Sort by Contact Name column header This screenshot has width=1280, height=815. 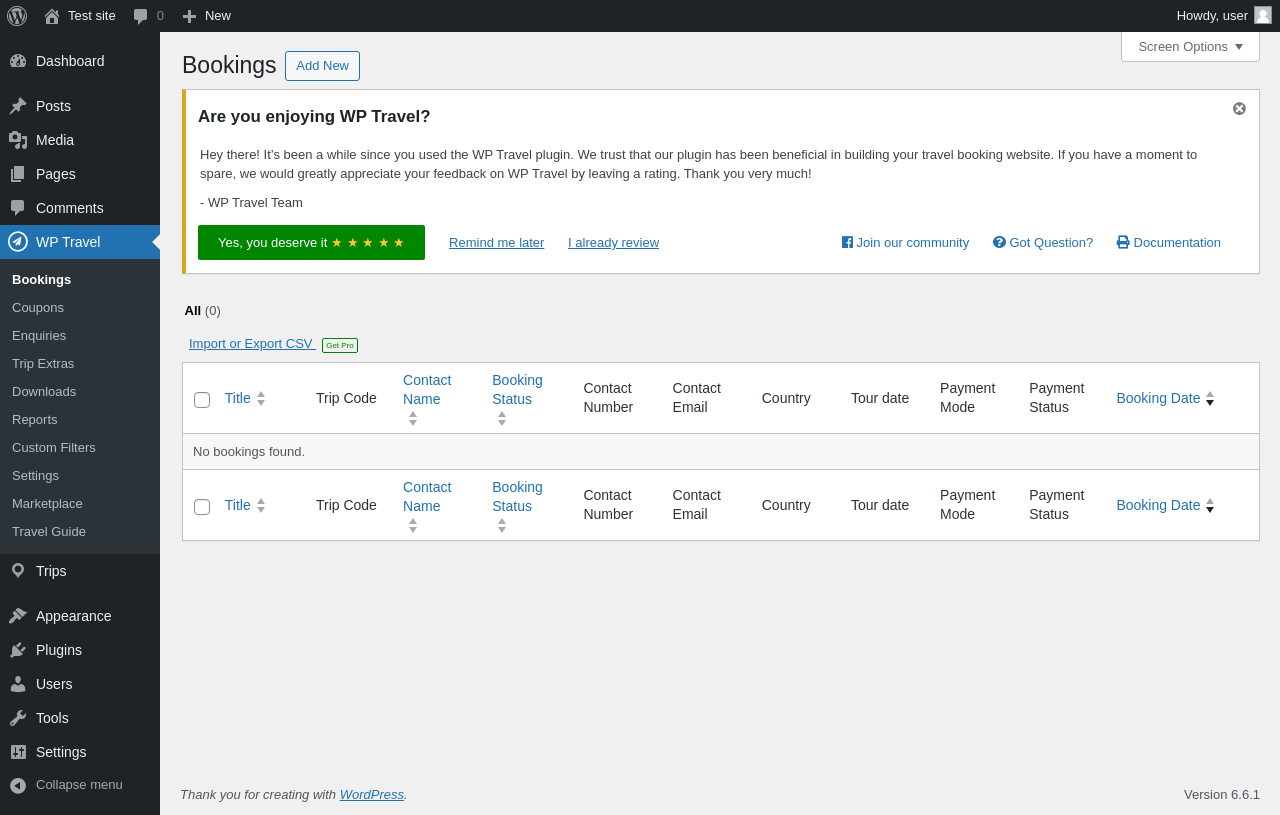(427, 389)
